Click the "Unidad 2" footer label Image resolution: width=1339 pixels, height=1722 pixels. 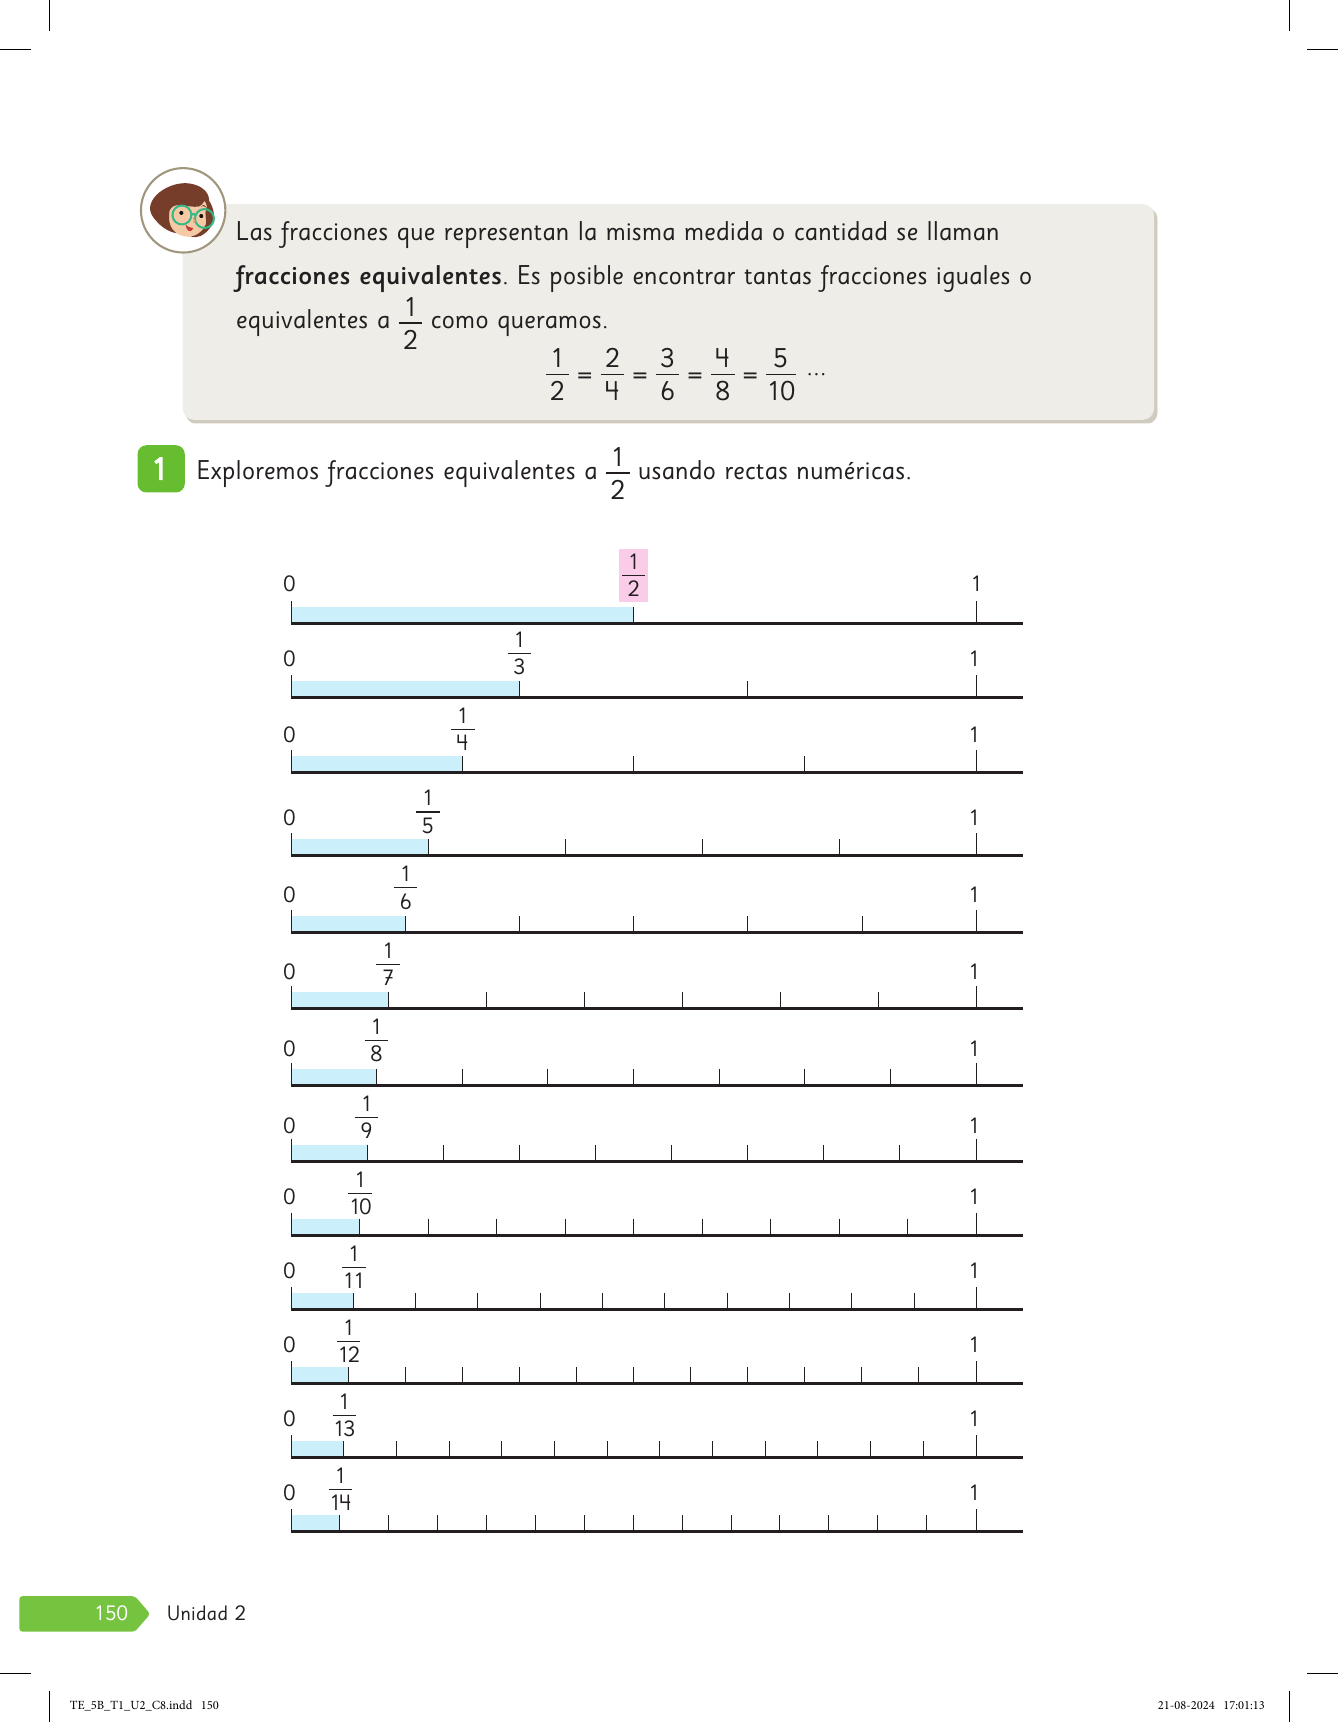(206, 1613)
